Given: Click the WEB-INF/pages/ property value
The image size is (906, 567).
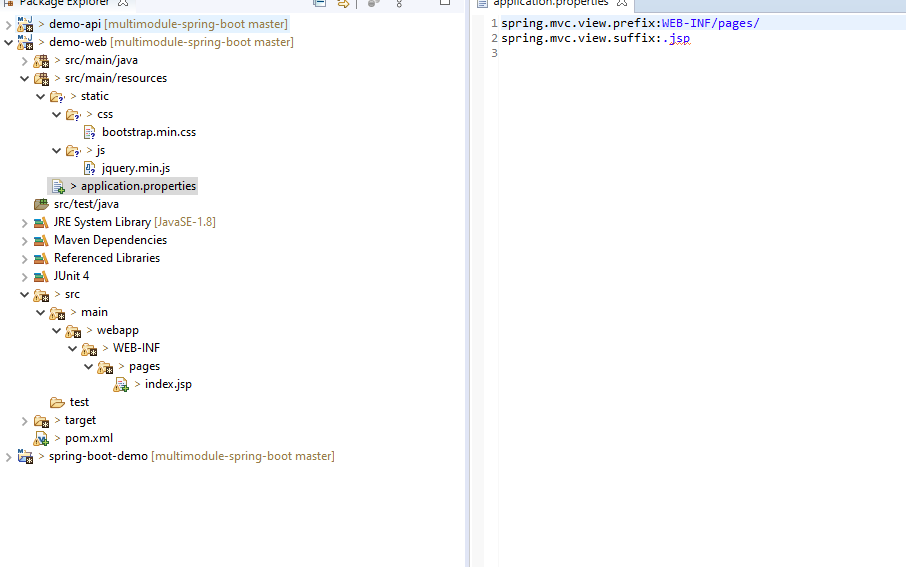Looking at the screenshot, I should (x=711, y=23).
